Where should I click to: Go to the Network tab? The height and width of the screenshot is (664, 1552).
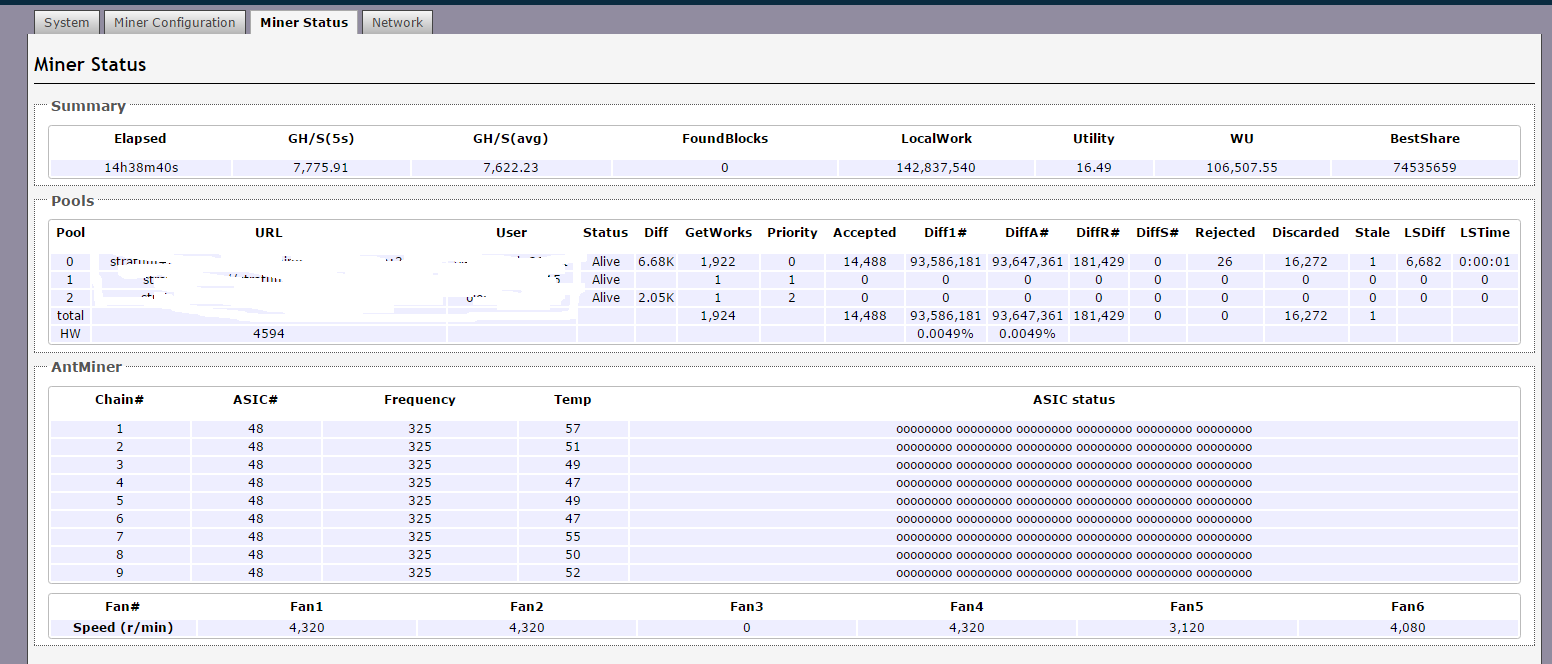click(397, 22)
